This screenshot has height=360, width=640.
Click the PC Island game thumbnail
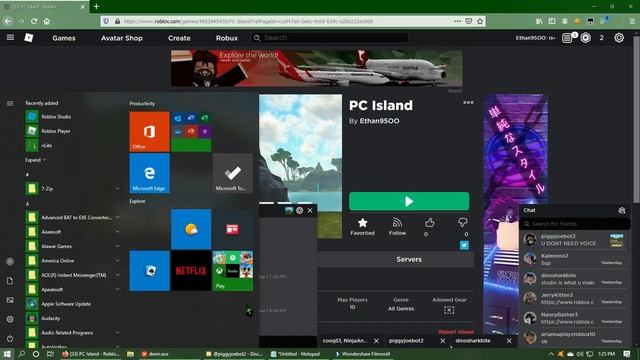(300, 167)
